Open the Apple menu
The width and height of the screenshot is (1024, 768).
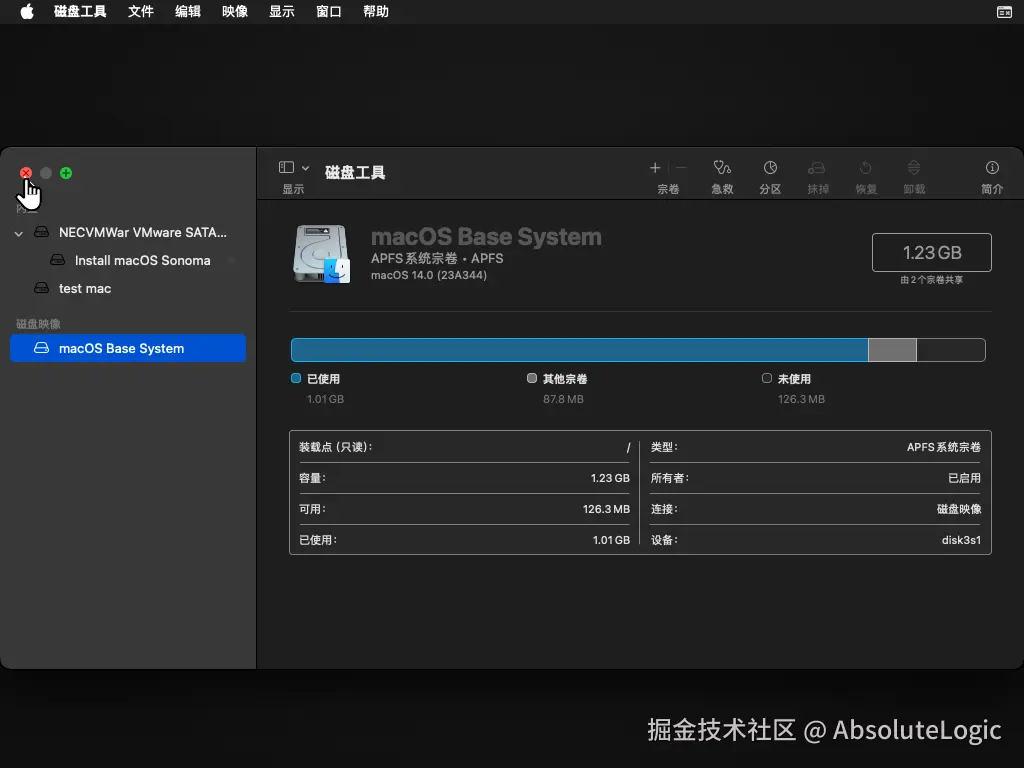coord(27,11)
